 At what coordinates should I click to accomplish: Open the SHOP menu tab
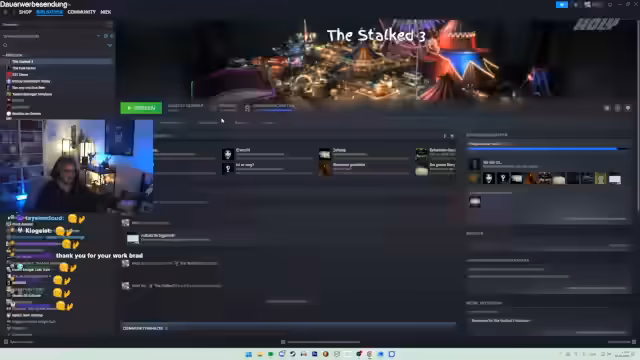(x=25, y=12)
